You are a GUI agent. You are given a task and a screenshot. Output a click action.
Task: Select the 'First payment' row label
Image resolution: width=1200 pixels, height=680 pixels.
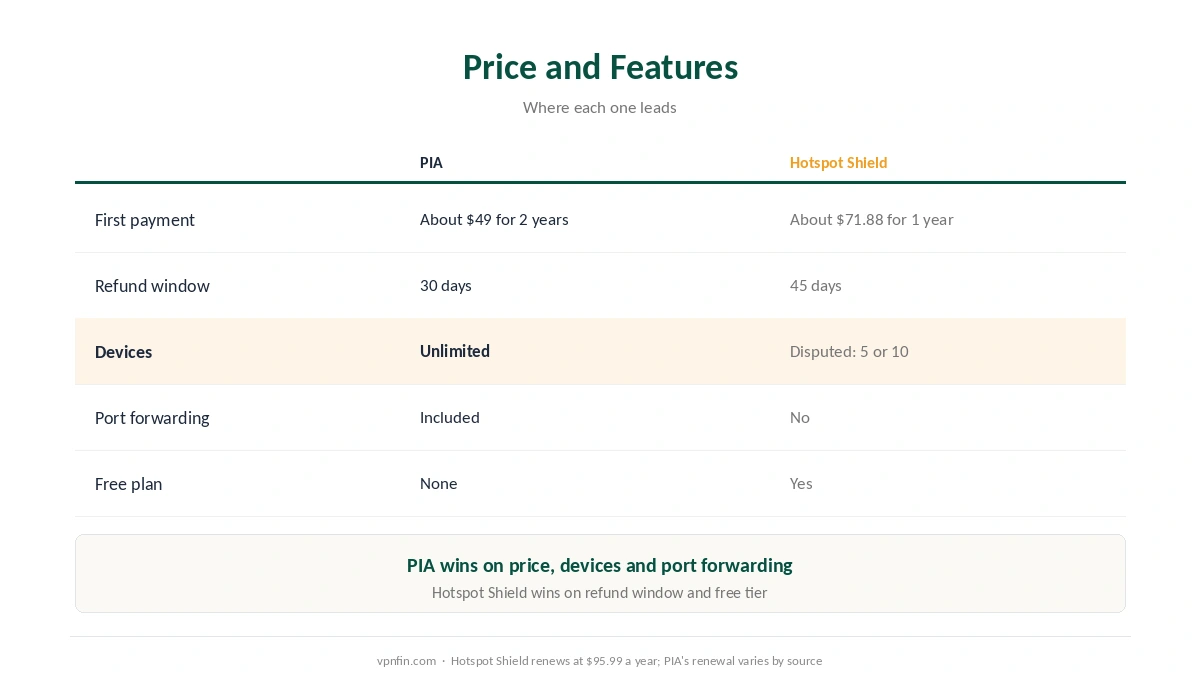click(x=145, y=220)
